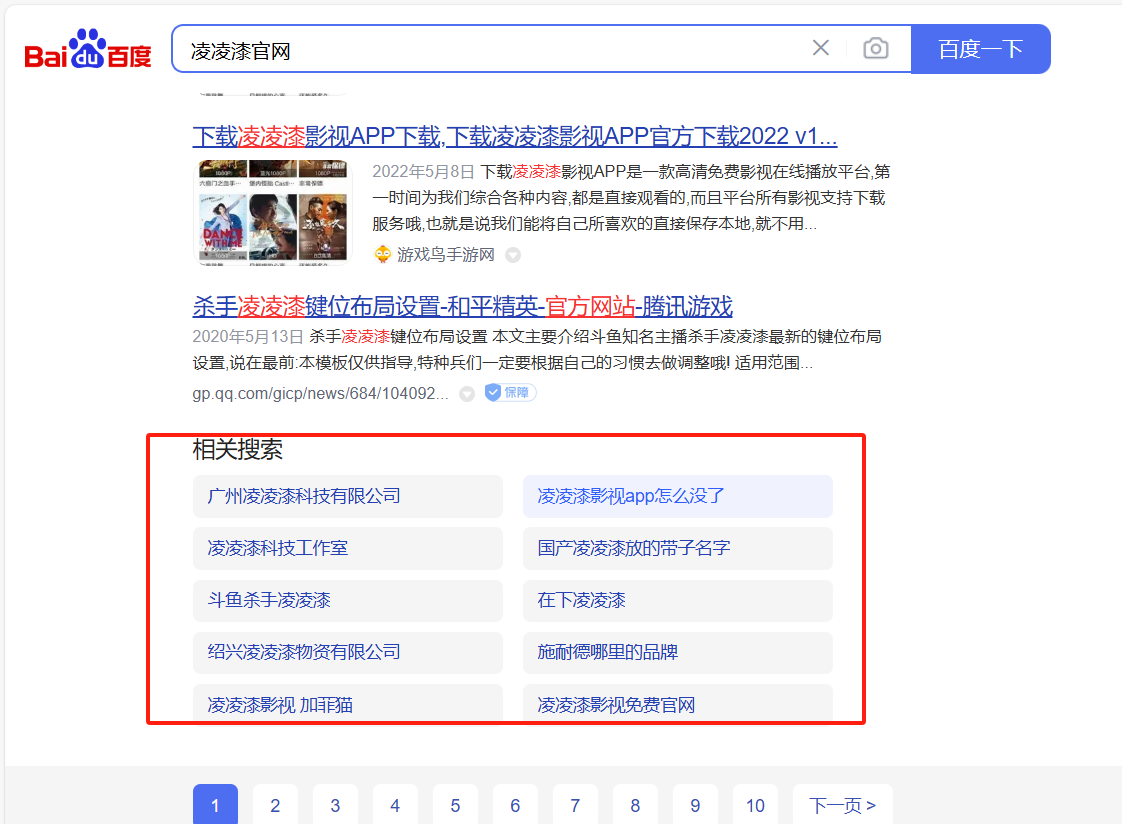This screenshot has height=824, width=1122.
Task: Search related term 凌凌漆影视免费官网
Action: (x=678, y=704)
